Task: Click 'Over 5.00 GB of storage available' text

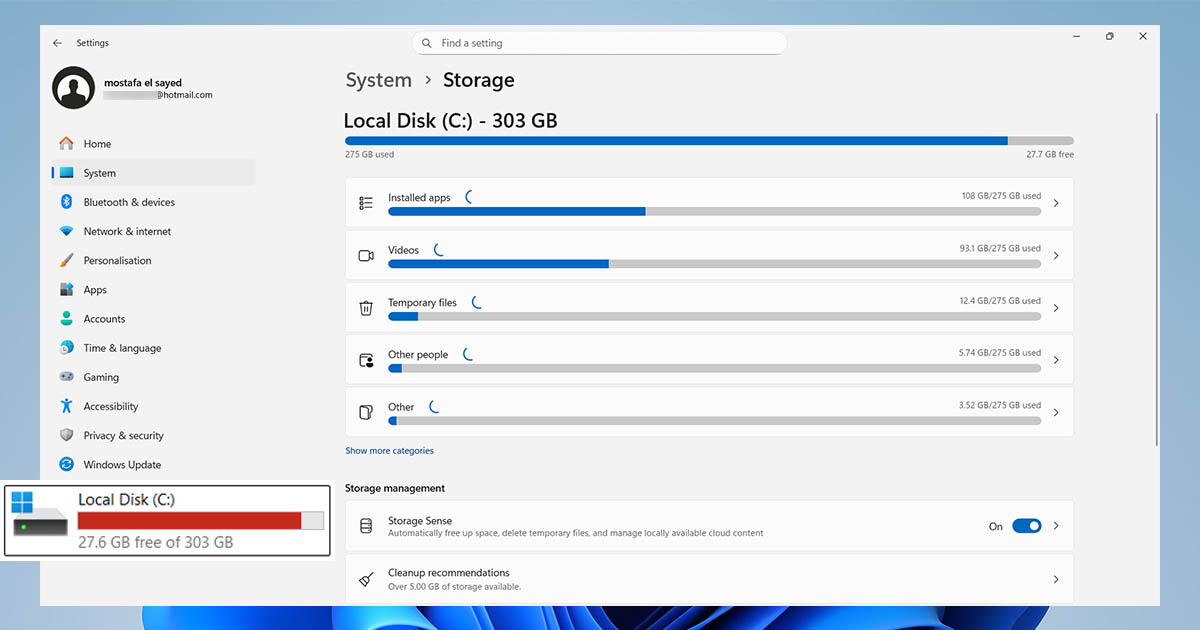Action: click(x=455, y=586)
